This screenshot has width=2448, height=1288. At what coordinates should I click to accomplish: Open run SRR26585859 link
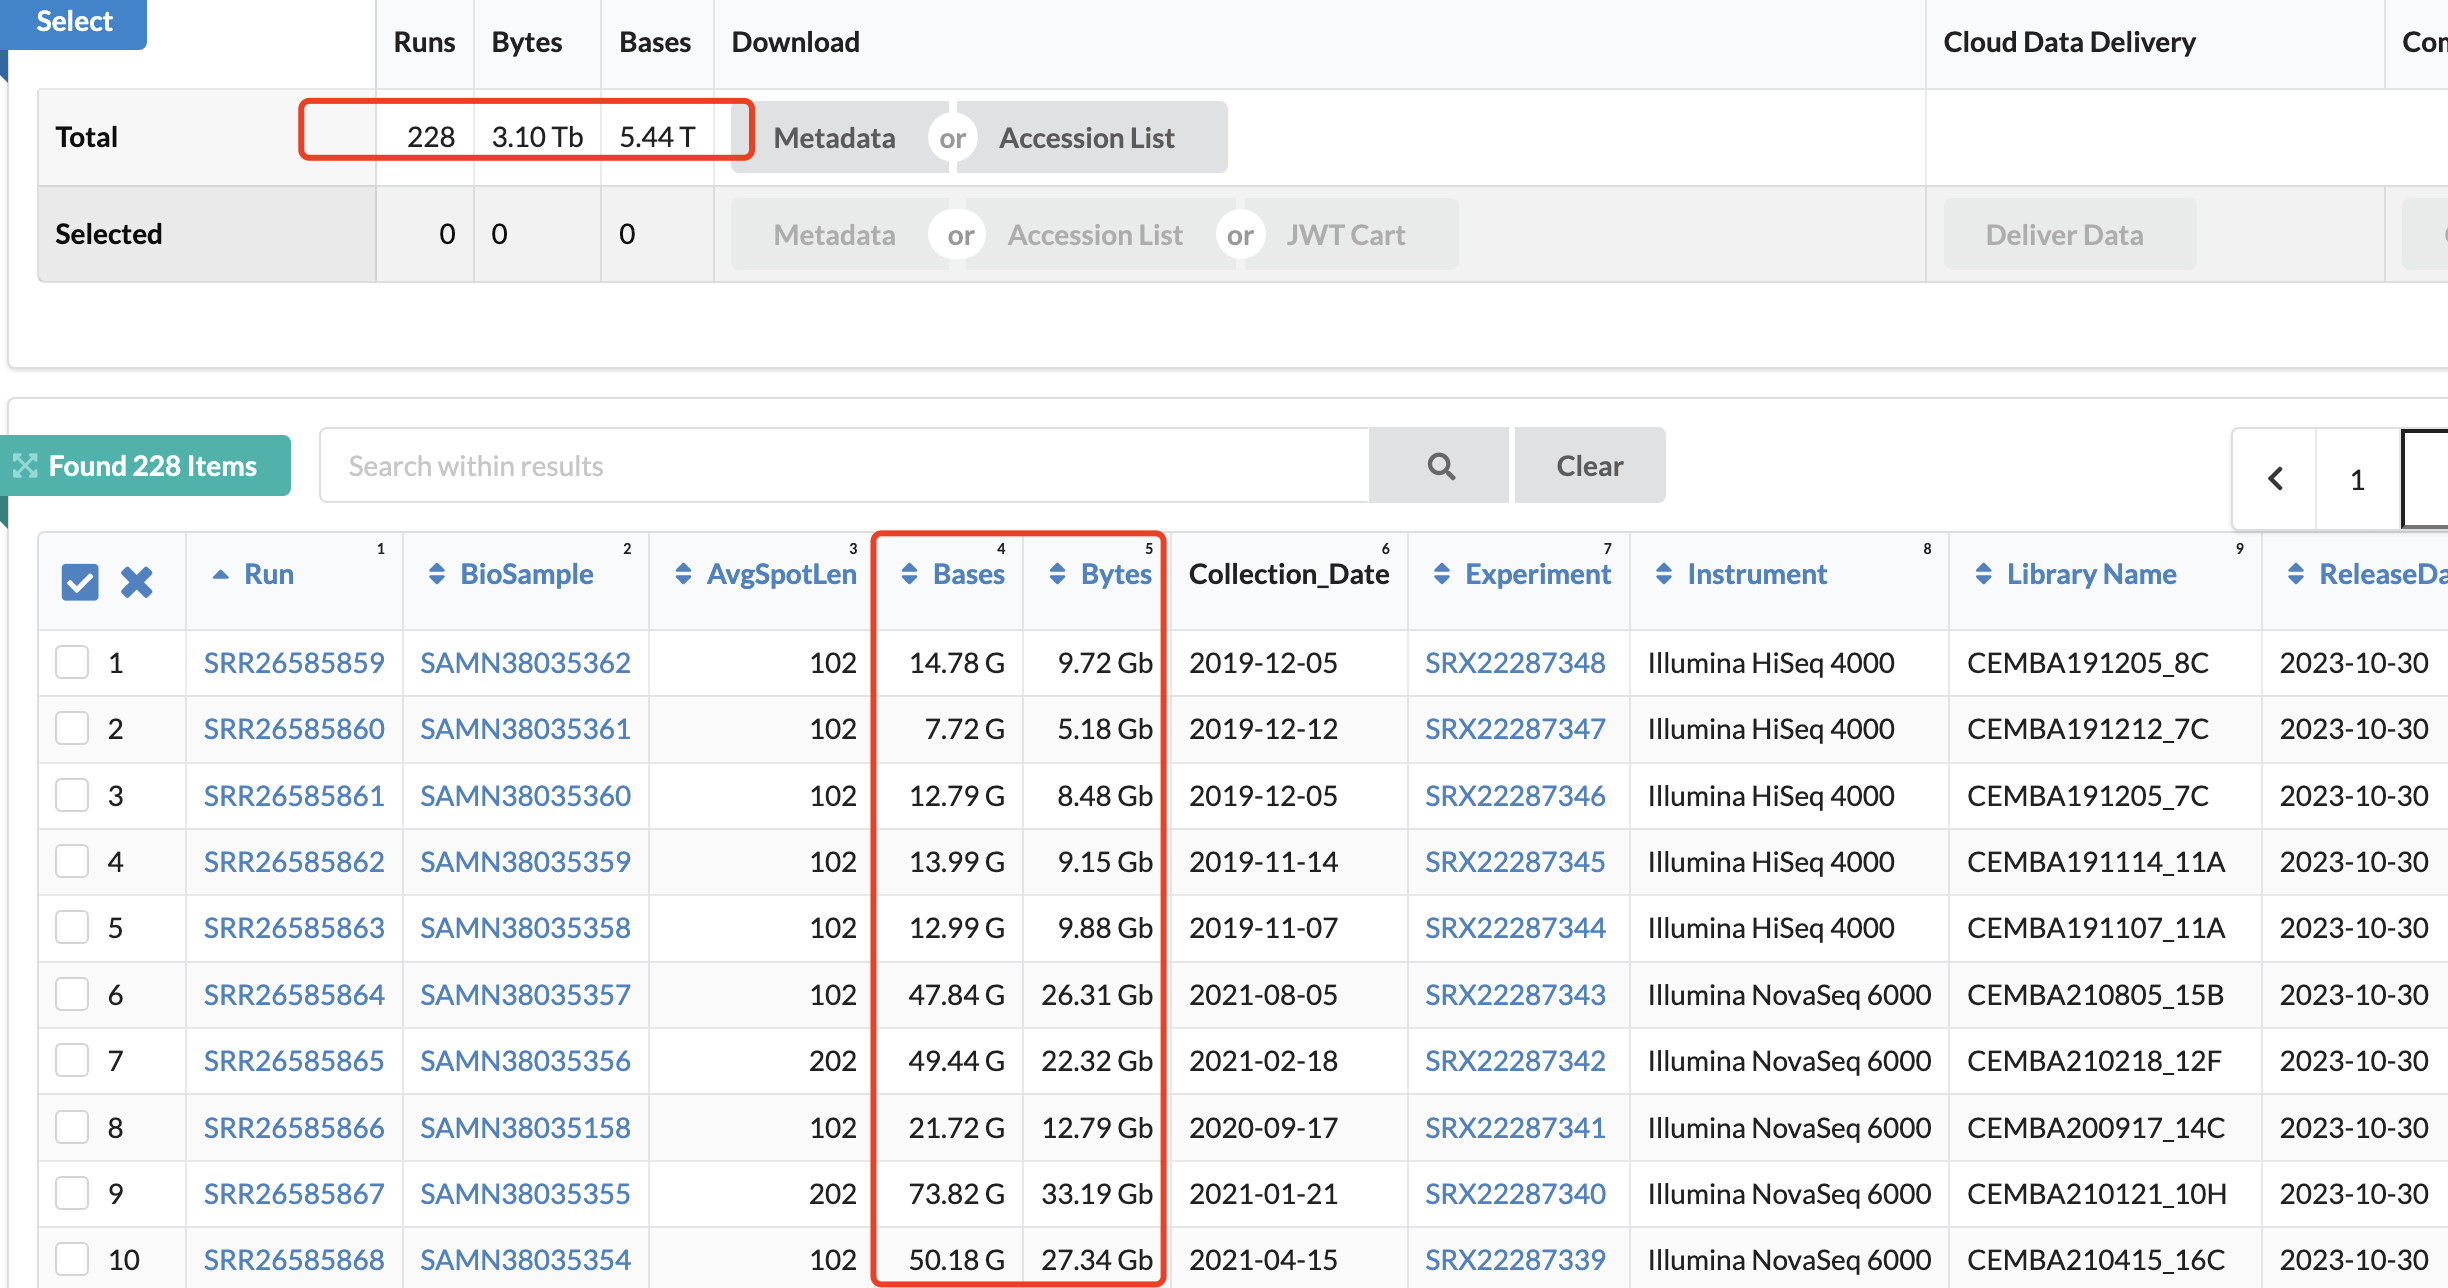click(x=294, y=662)
